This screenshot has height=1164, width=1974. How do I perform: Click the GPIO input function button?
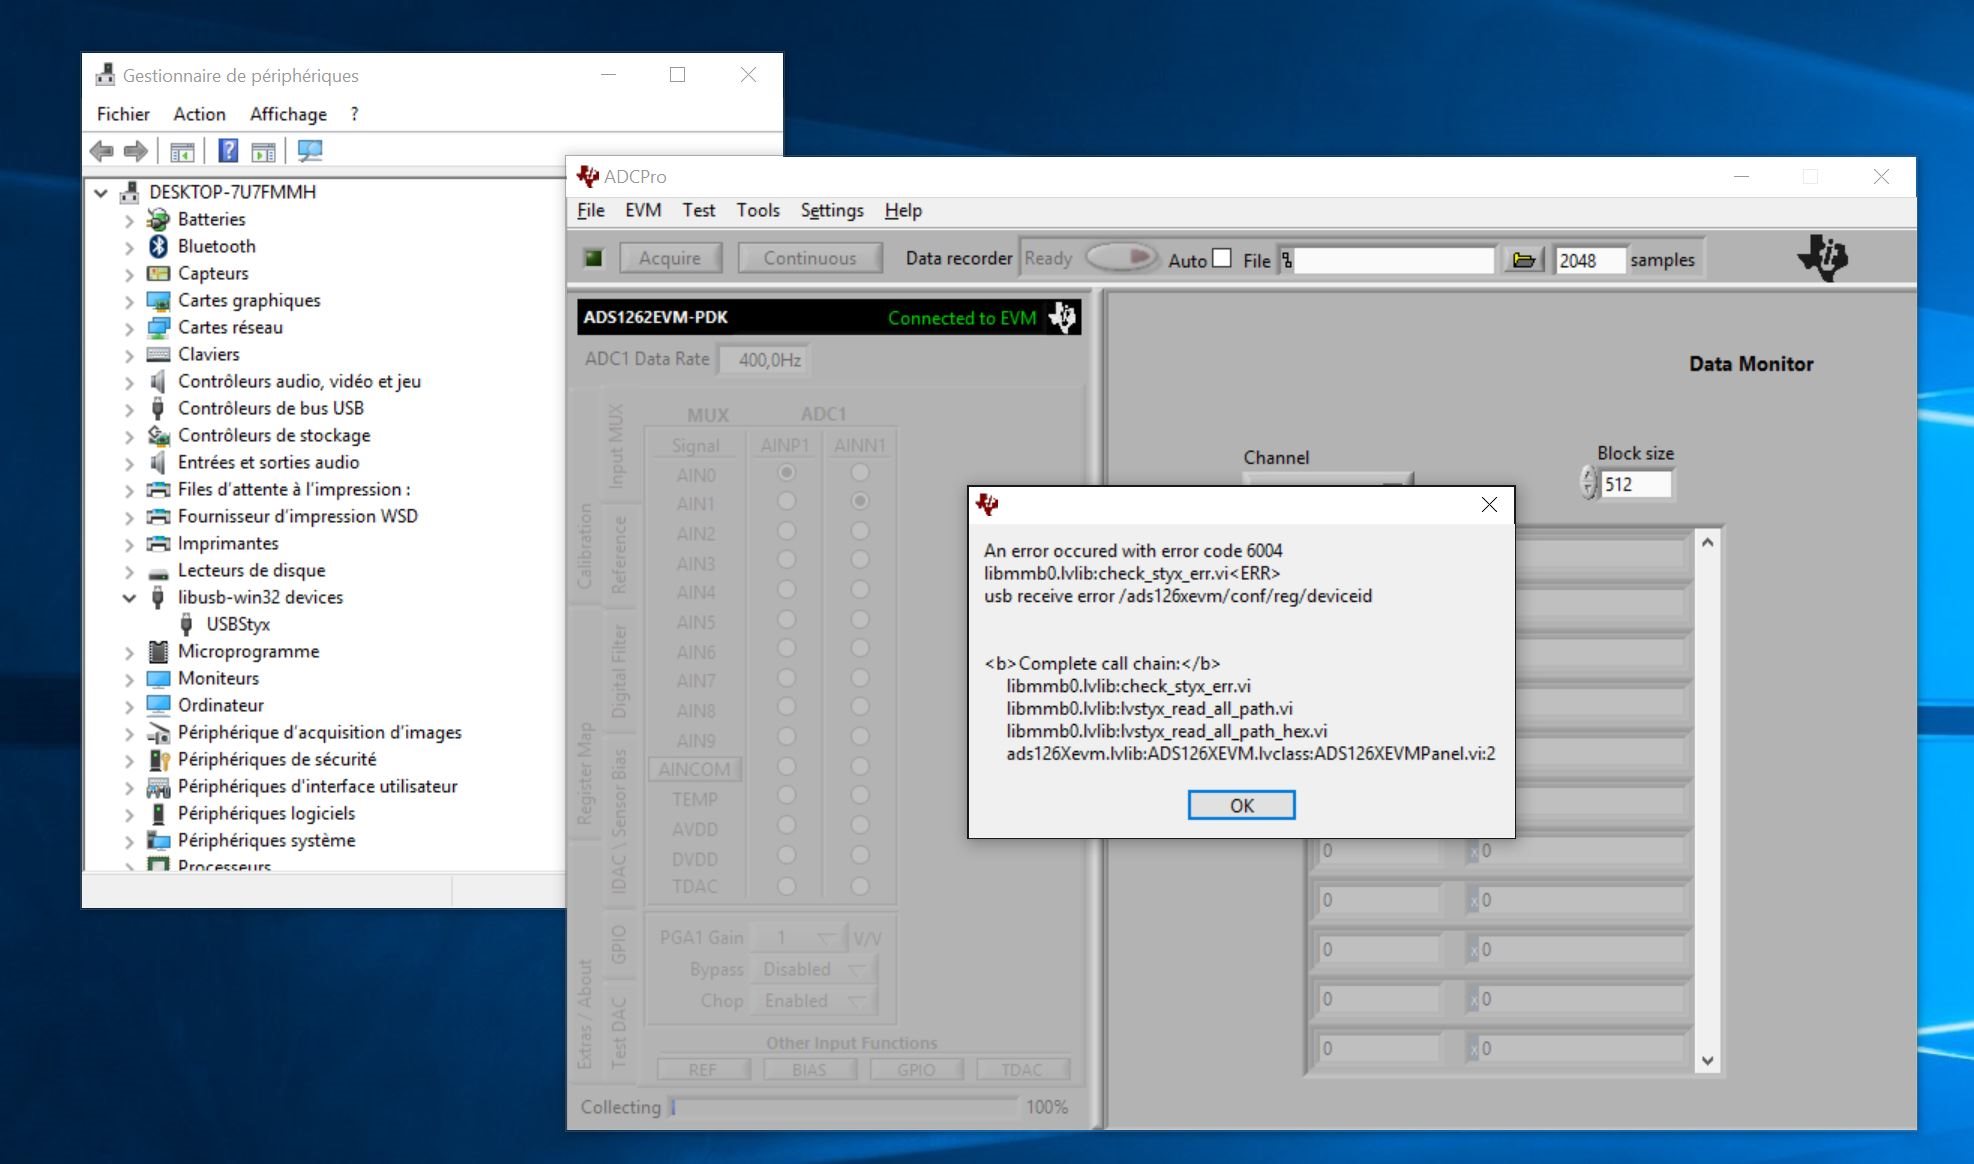916,1069
